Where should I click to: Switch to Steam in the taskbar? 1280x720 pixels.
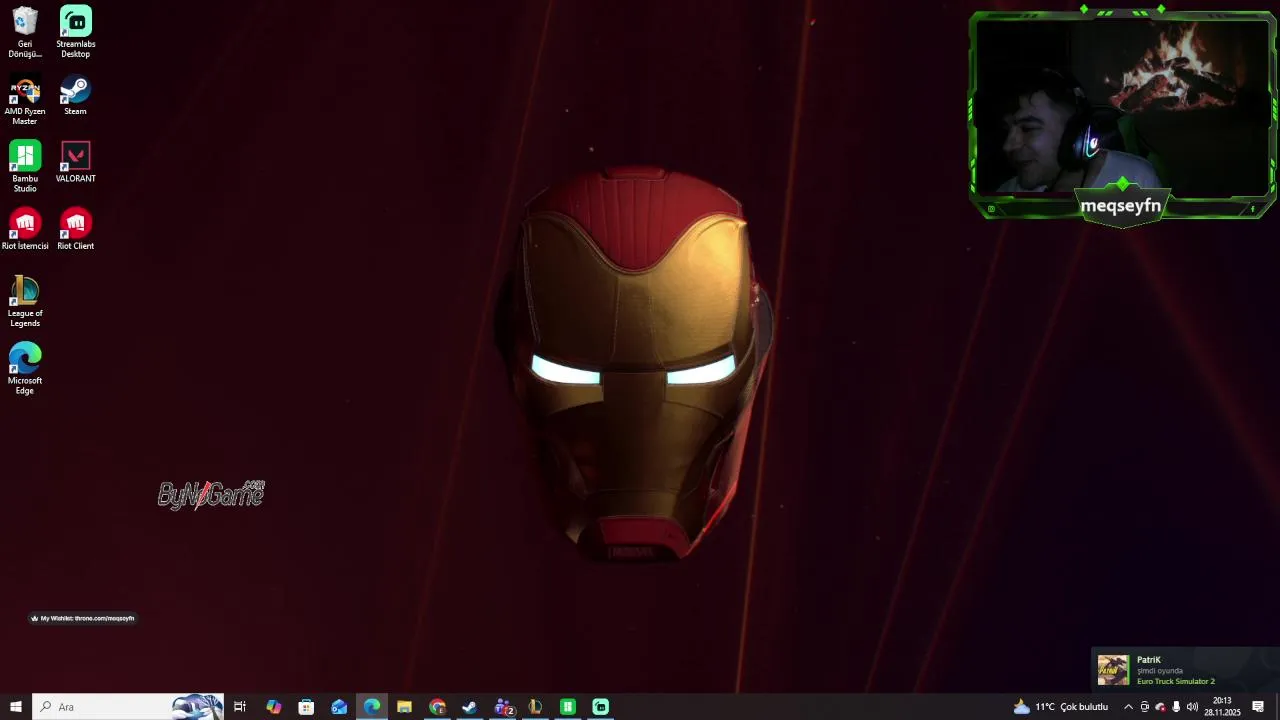coord(470,707)
